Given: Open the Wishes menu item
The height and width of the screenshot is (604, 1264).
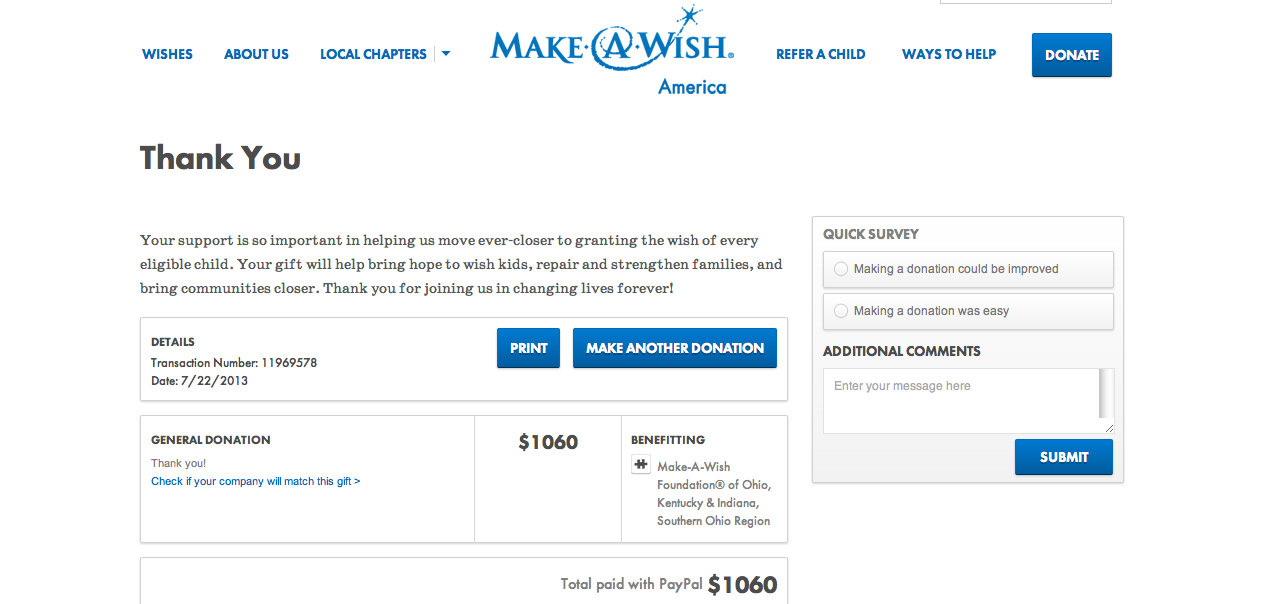Looking at the screenshot, I should point(167,54).
